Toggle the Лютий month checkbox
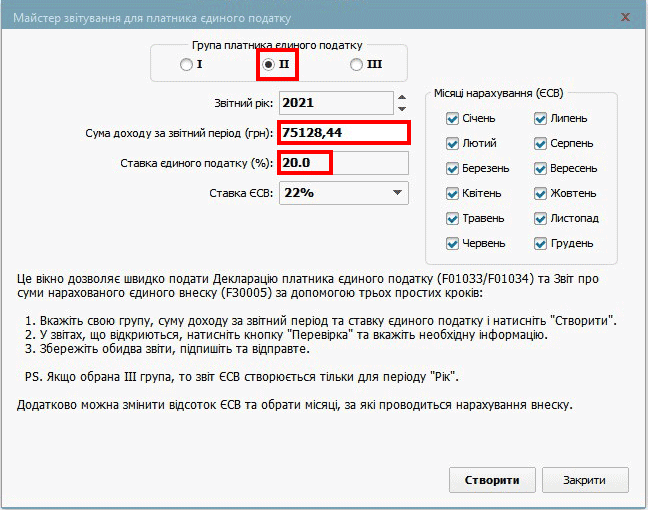Screen dimensions: 648x510 click(x=453, y=144)
